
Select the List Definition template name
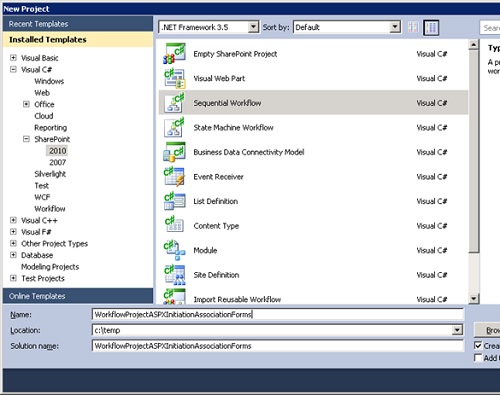[x=216, y=201]
